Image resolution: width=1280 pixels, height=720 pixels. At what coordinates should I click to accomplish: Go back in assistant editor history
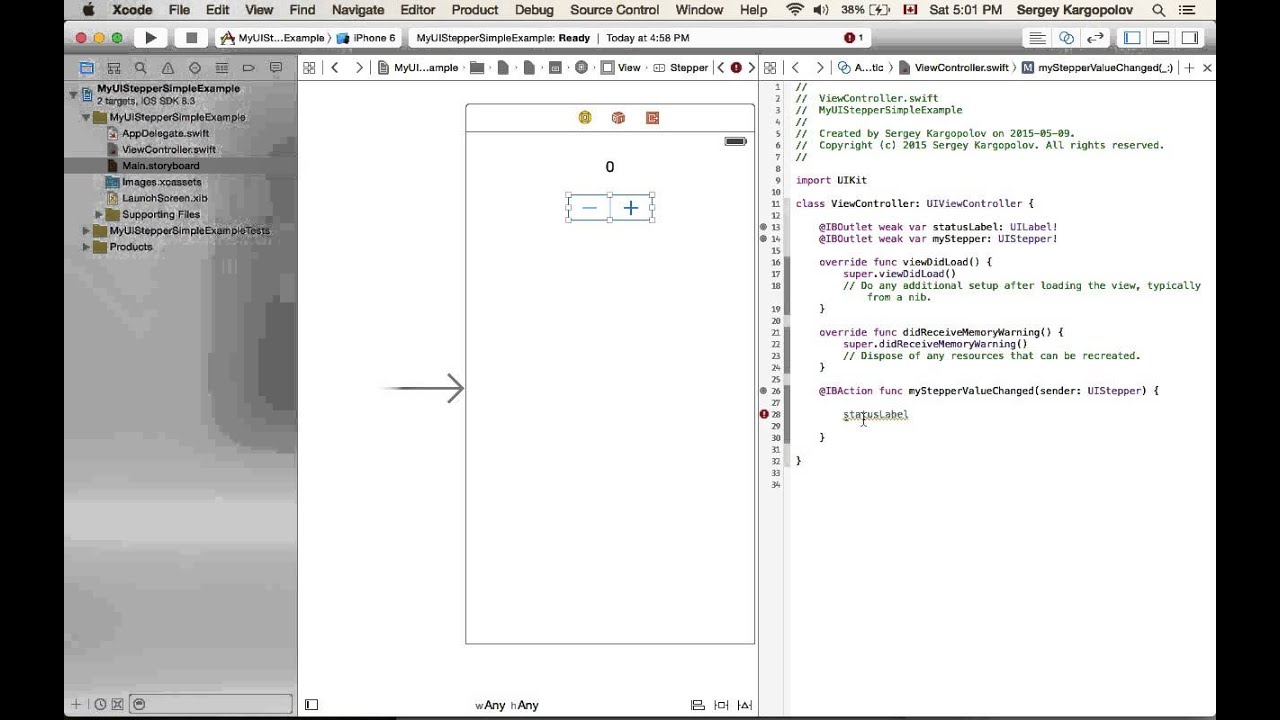tap(795, 68)
